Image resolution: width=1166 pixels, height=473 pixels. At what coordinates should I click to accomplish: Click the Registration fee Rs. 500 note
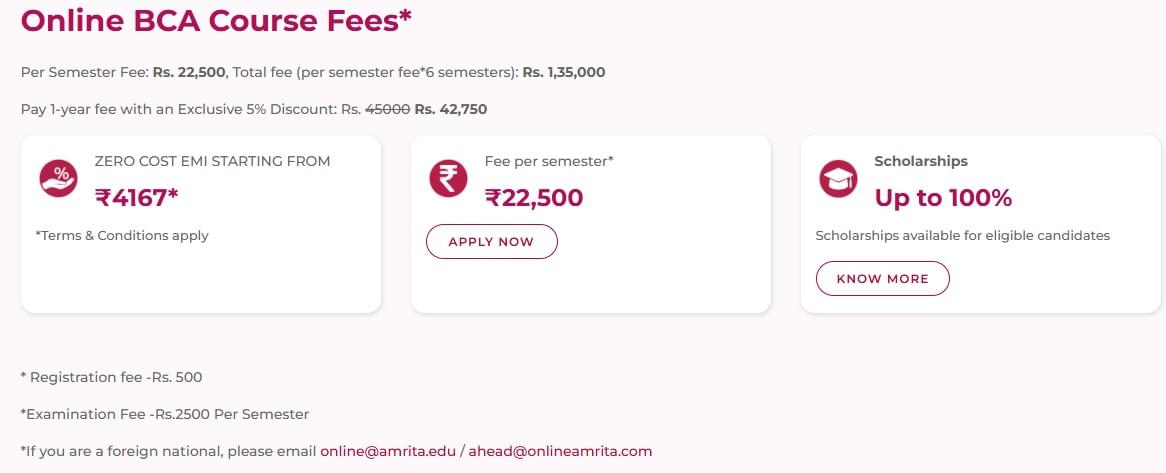click(x=111, y=377)
